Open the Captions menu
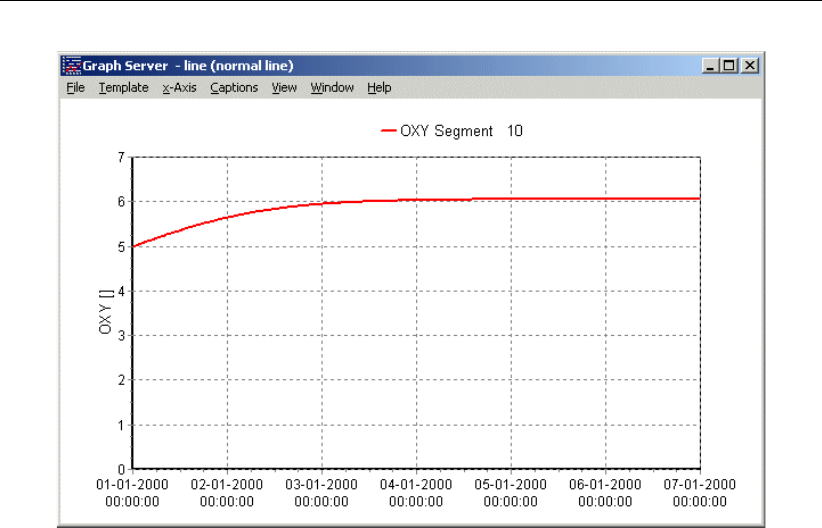The height and width of the screenshot is (528, 822). 234,88
